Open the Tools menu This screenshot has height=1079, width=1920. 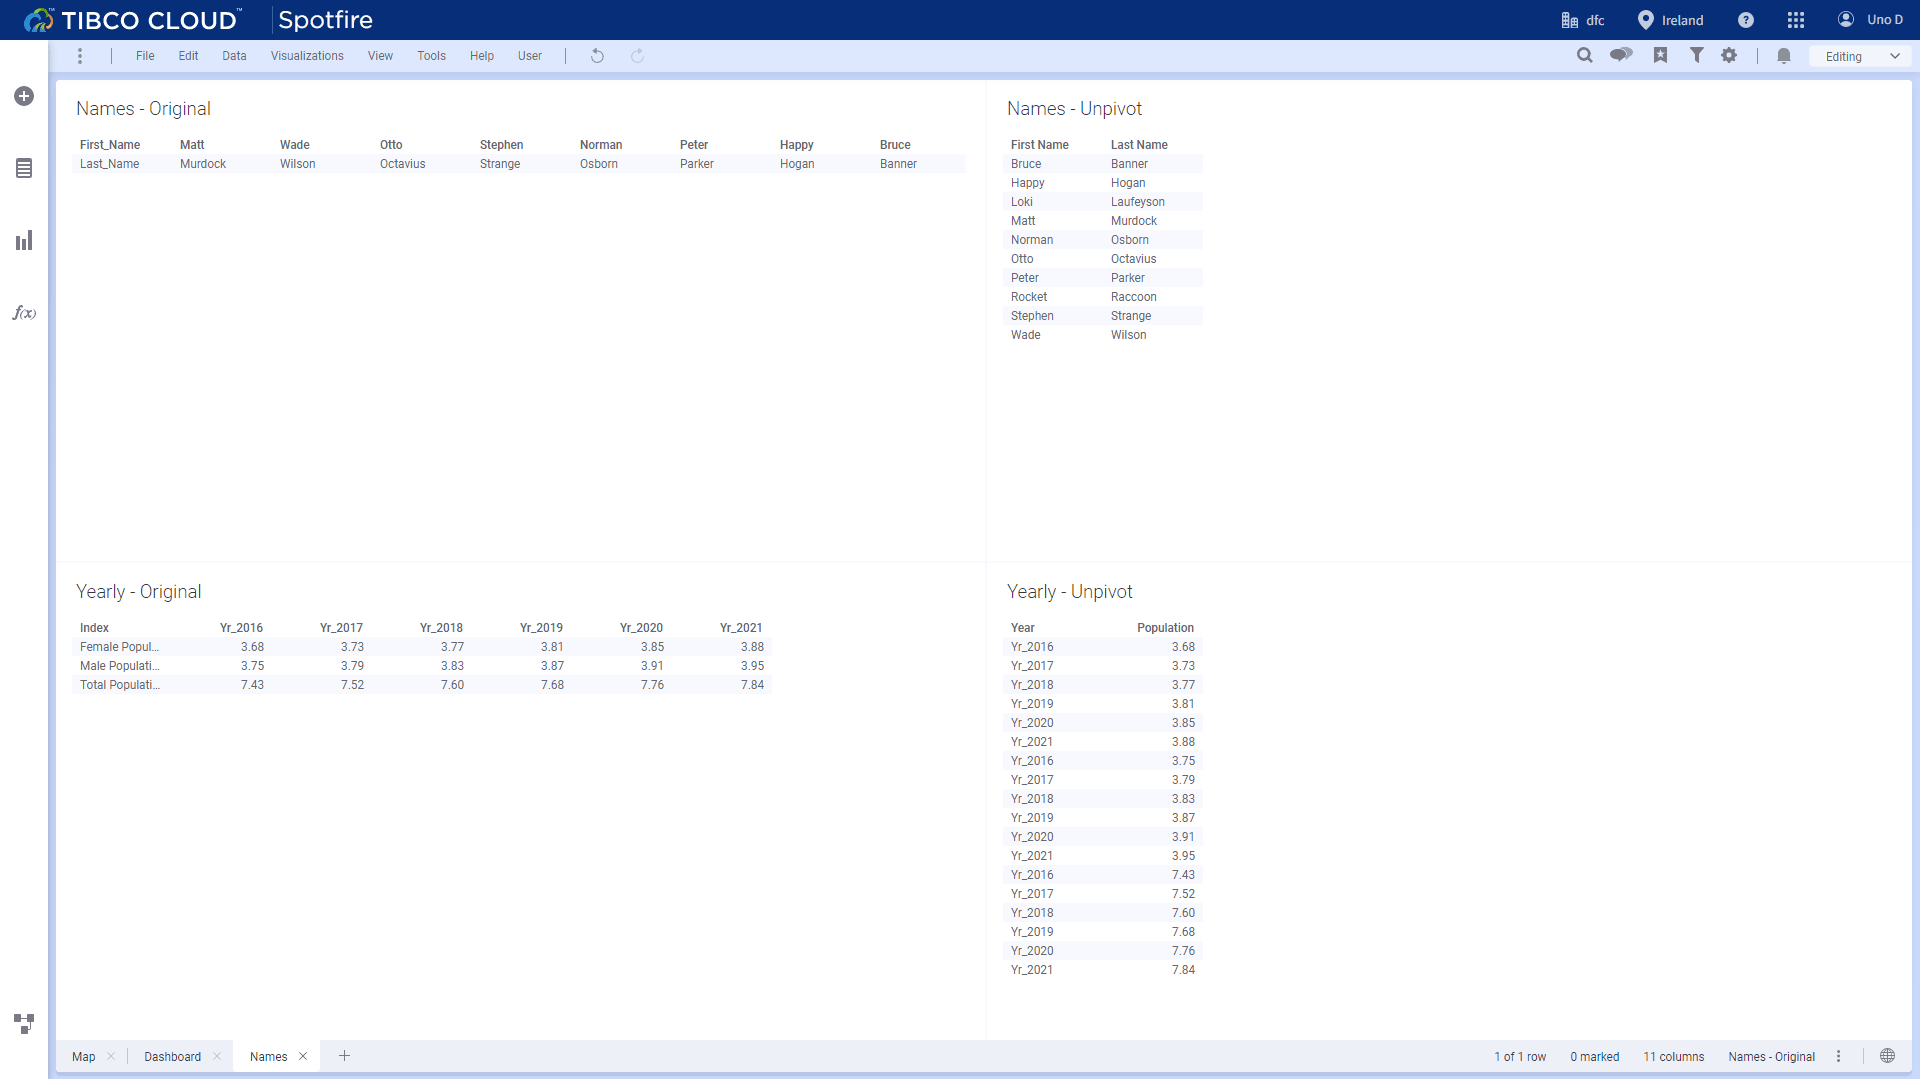[431, 56]
